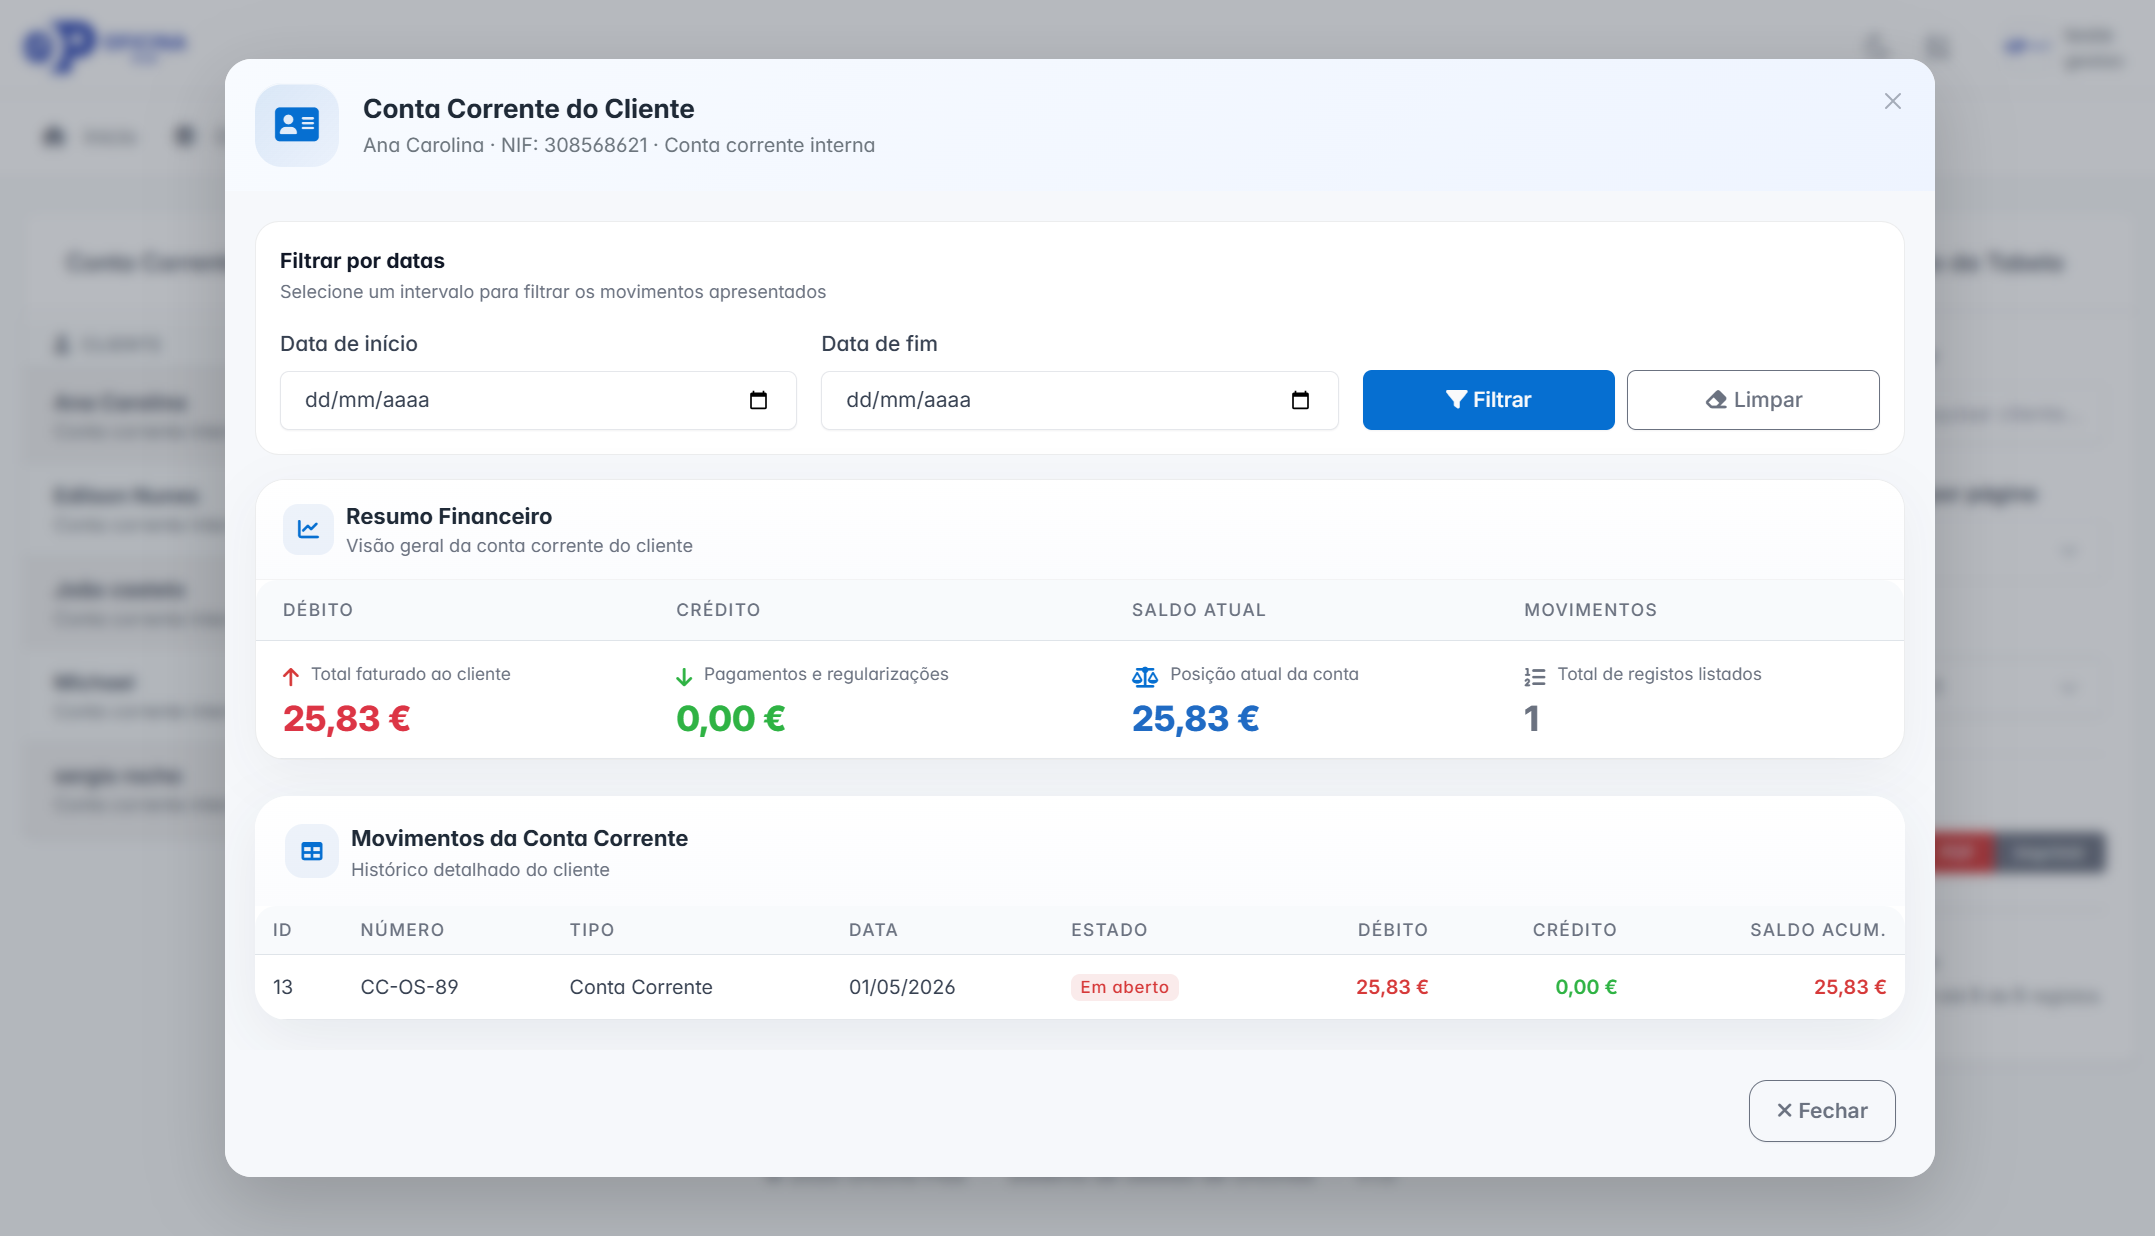This screenshot has width=2155, height=1236.
Task: Click the balance scale icon near Saldo Atual
Action: (x=1145, y=677)
